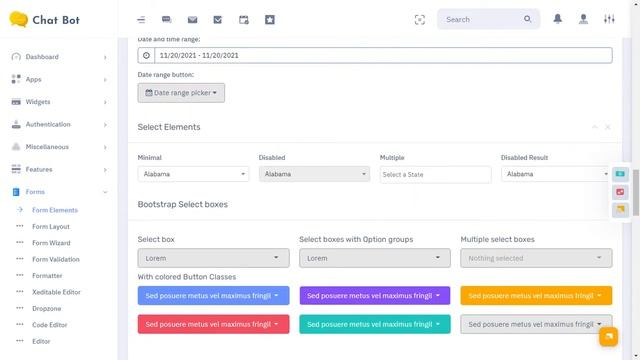The image size is (640, 360).
Task: Open Form Wizard submenu item
Action: point(51,243)
